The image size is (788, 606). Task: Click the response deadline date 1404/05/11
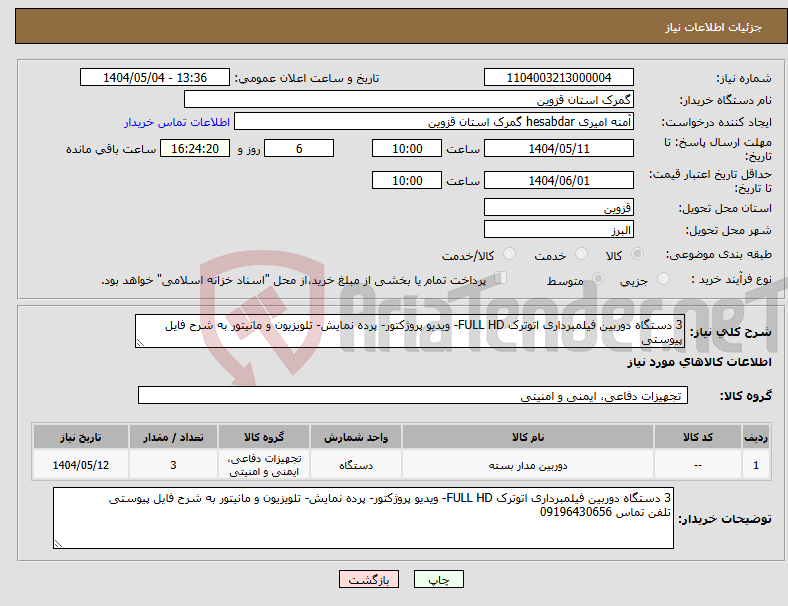point(558,148)
